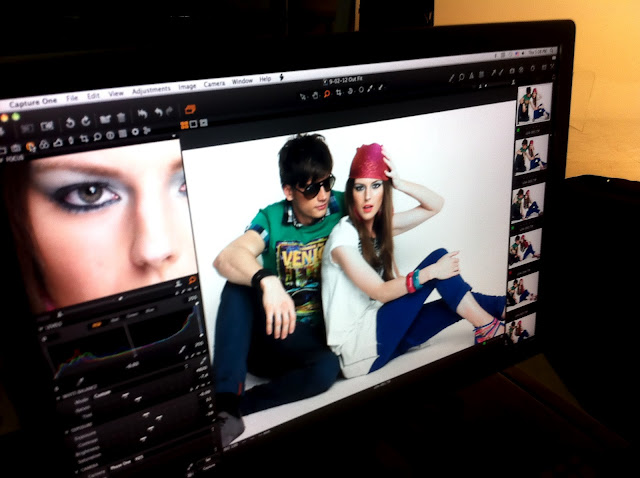
Task: Select the second browser thumbnail
Action: (531, 155)
